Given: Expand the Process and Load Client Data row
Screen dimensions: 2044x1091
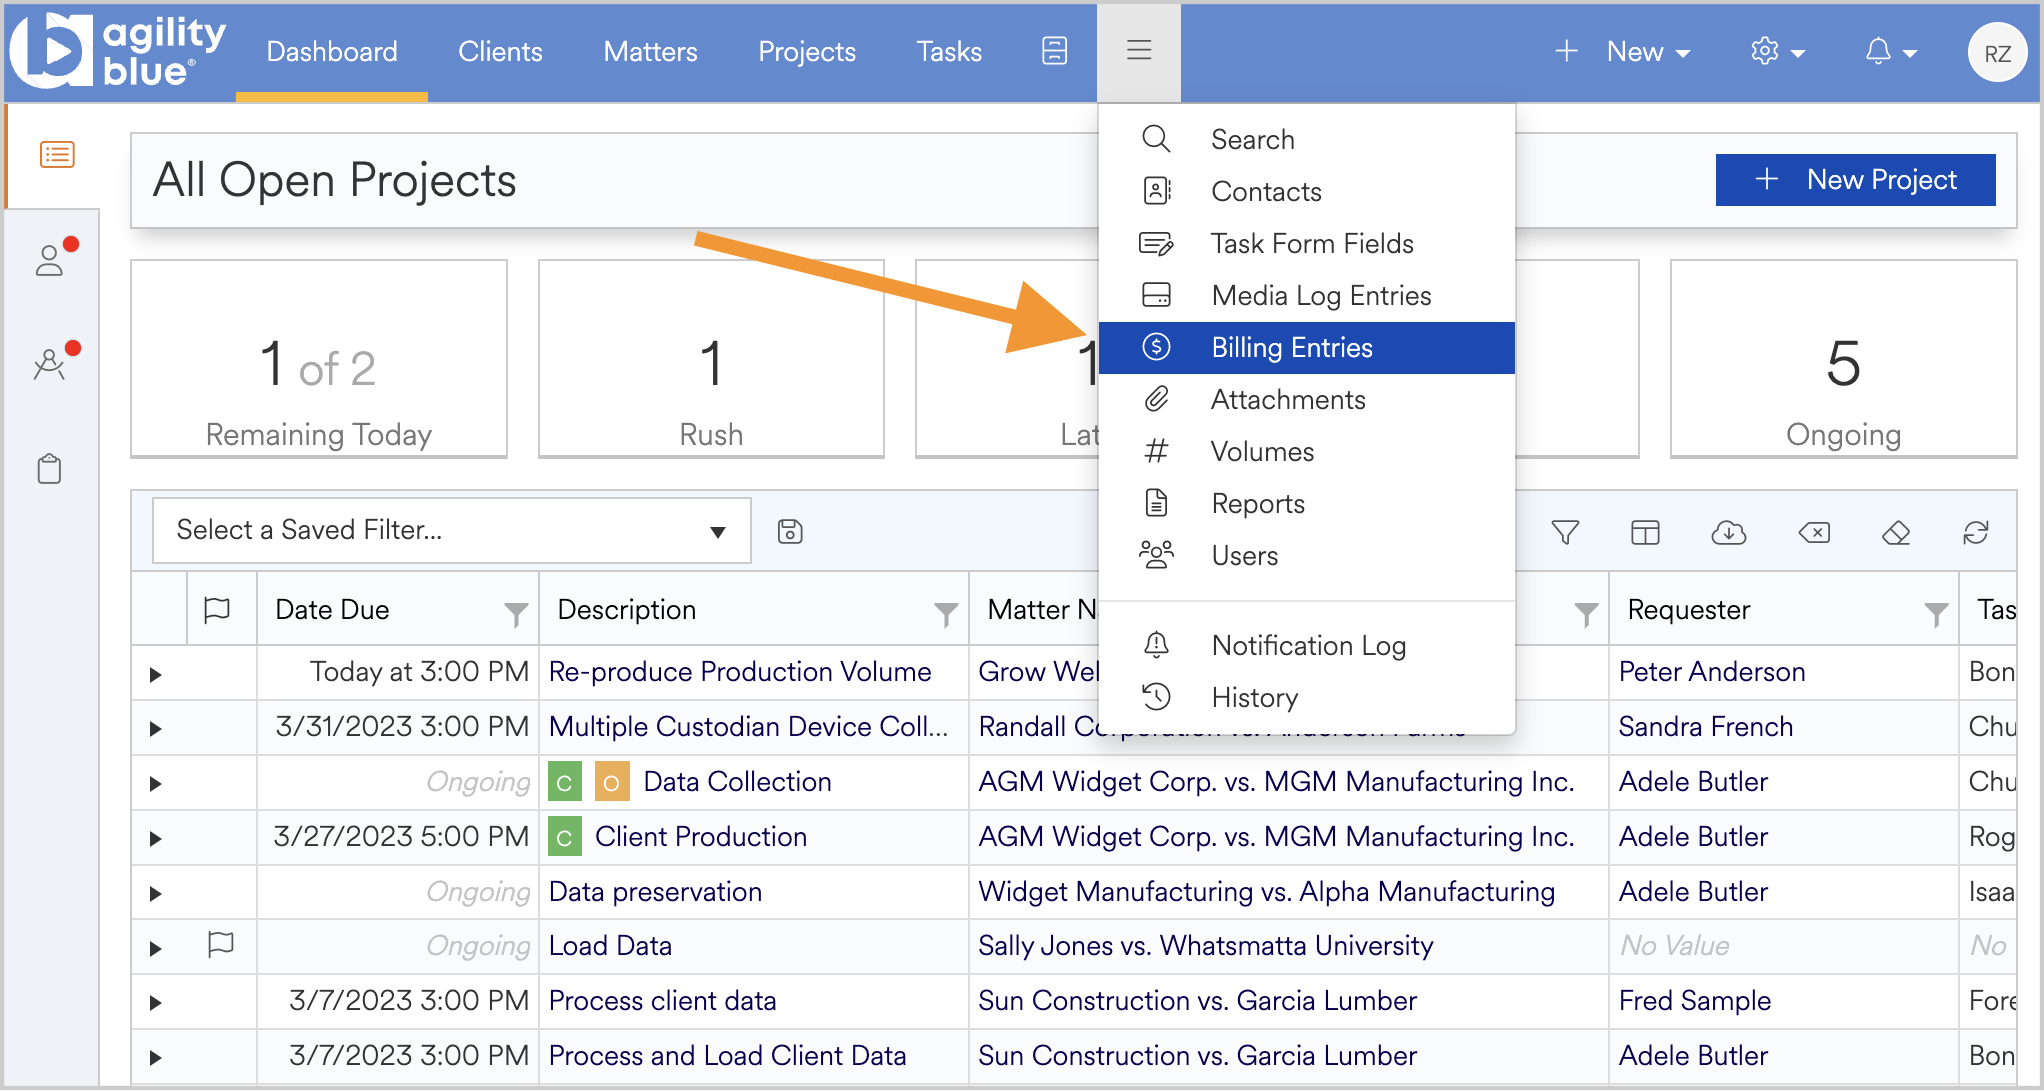Looking at the screenshot, I should click(x=155, y=1057).
